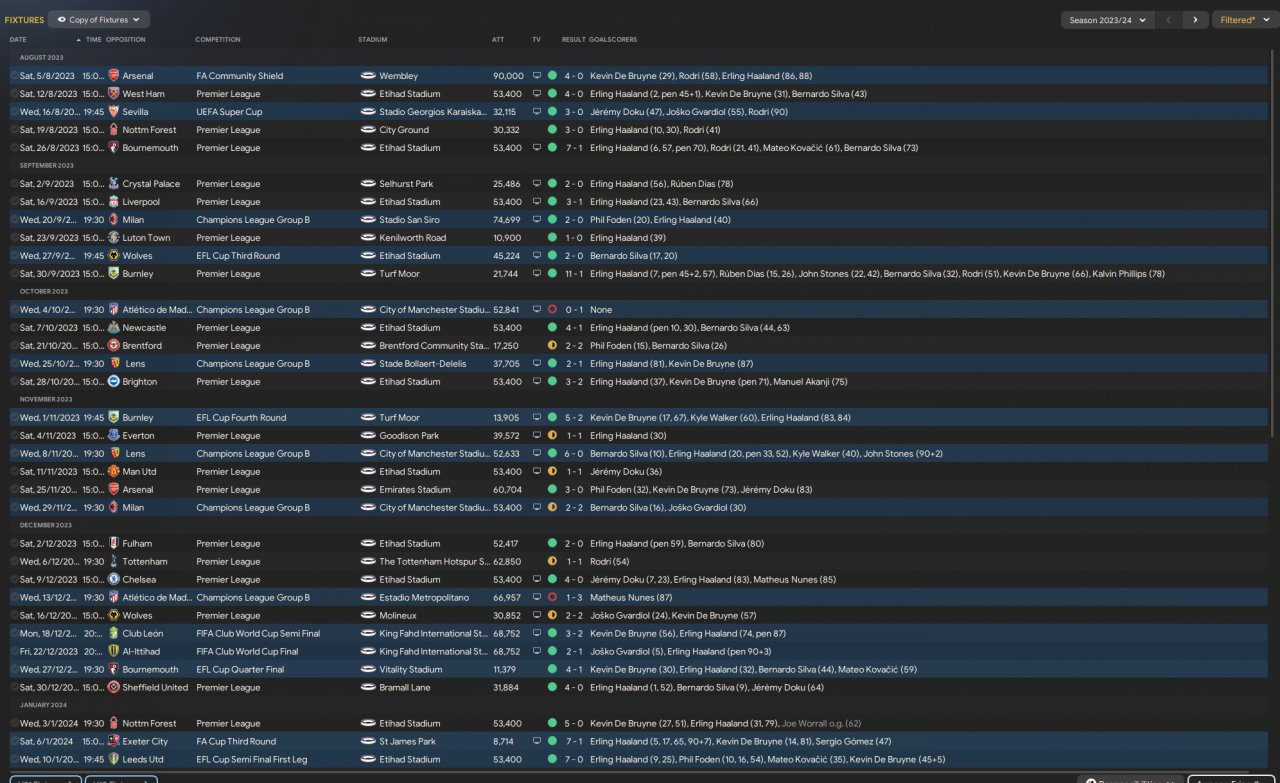Open the Copy of Fixtures view dropdown
Viewport: 1280px width, 783px height.
tap(99, 19)
